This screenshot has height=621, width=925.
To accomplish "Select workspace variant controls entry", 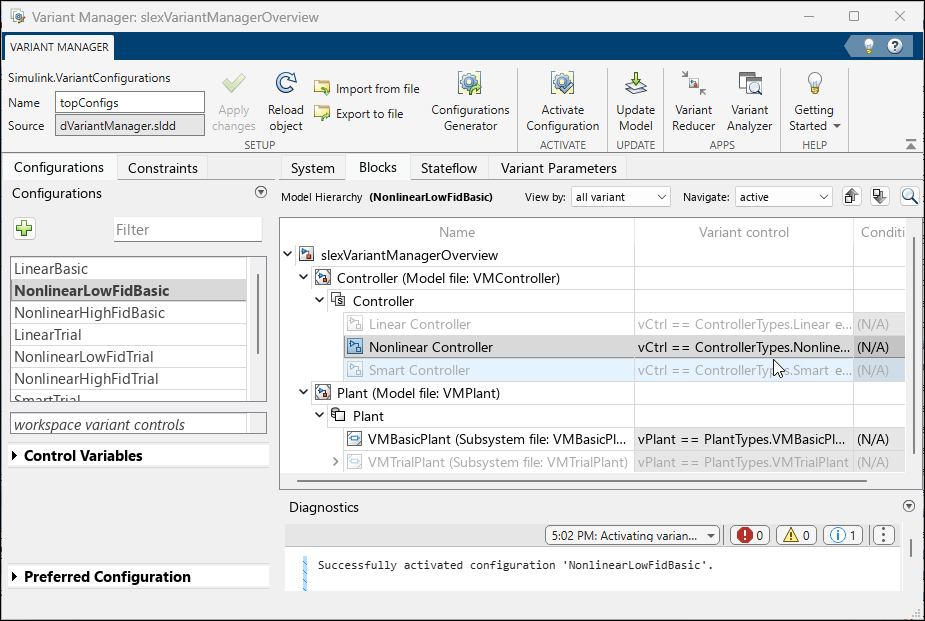I will coord(129,424).
